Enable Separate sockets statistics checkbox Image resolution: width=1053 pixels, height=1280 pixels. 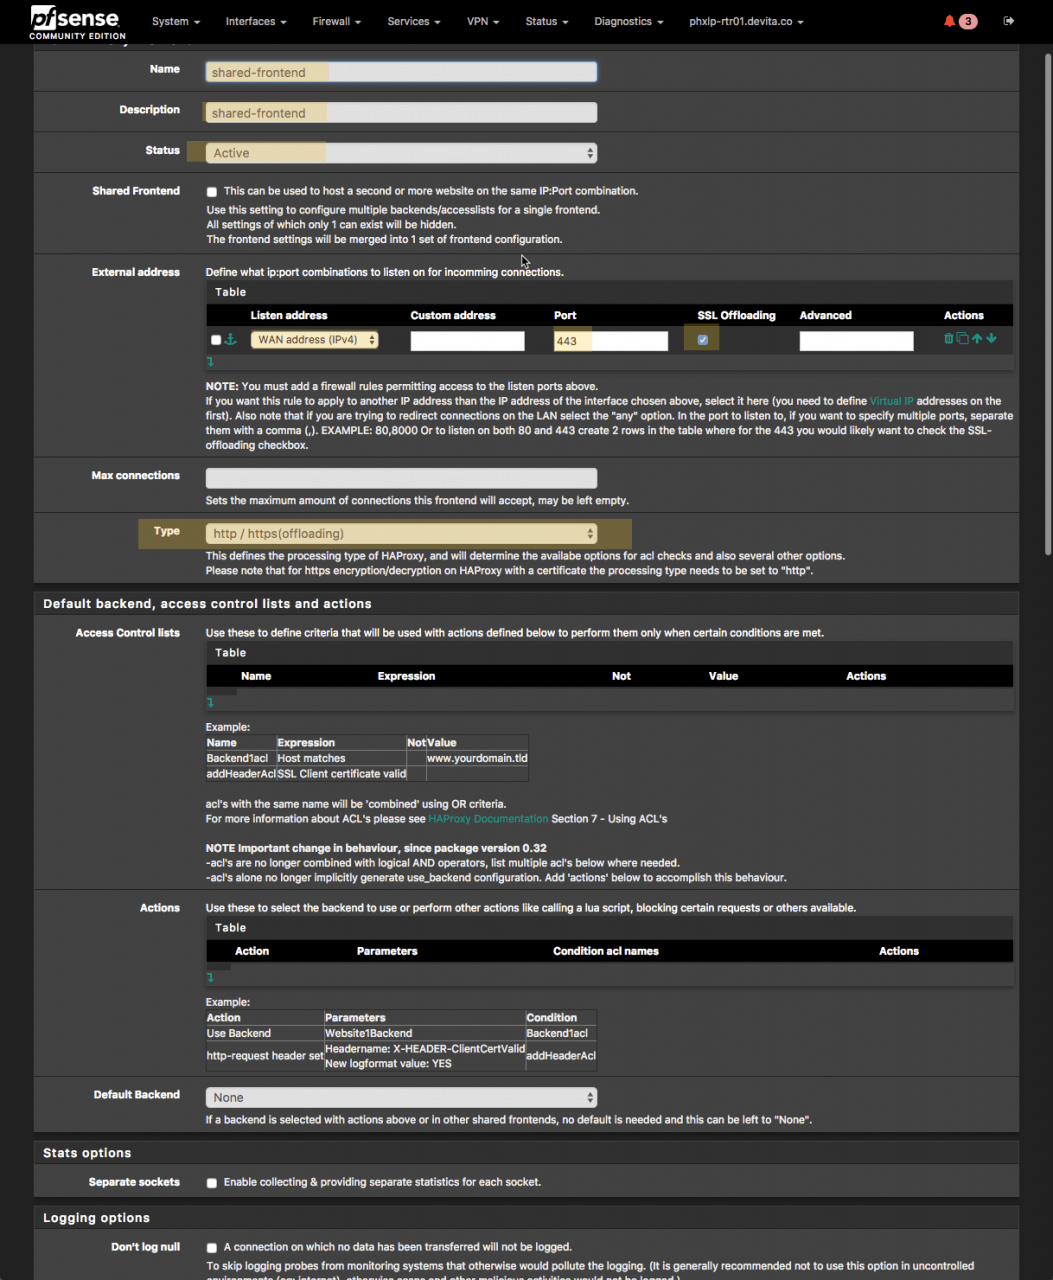click(212, 1183)
